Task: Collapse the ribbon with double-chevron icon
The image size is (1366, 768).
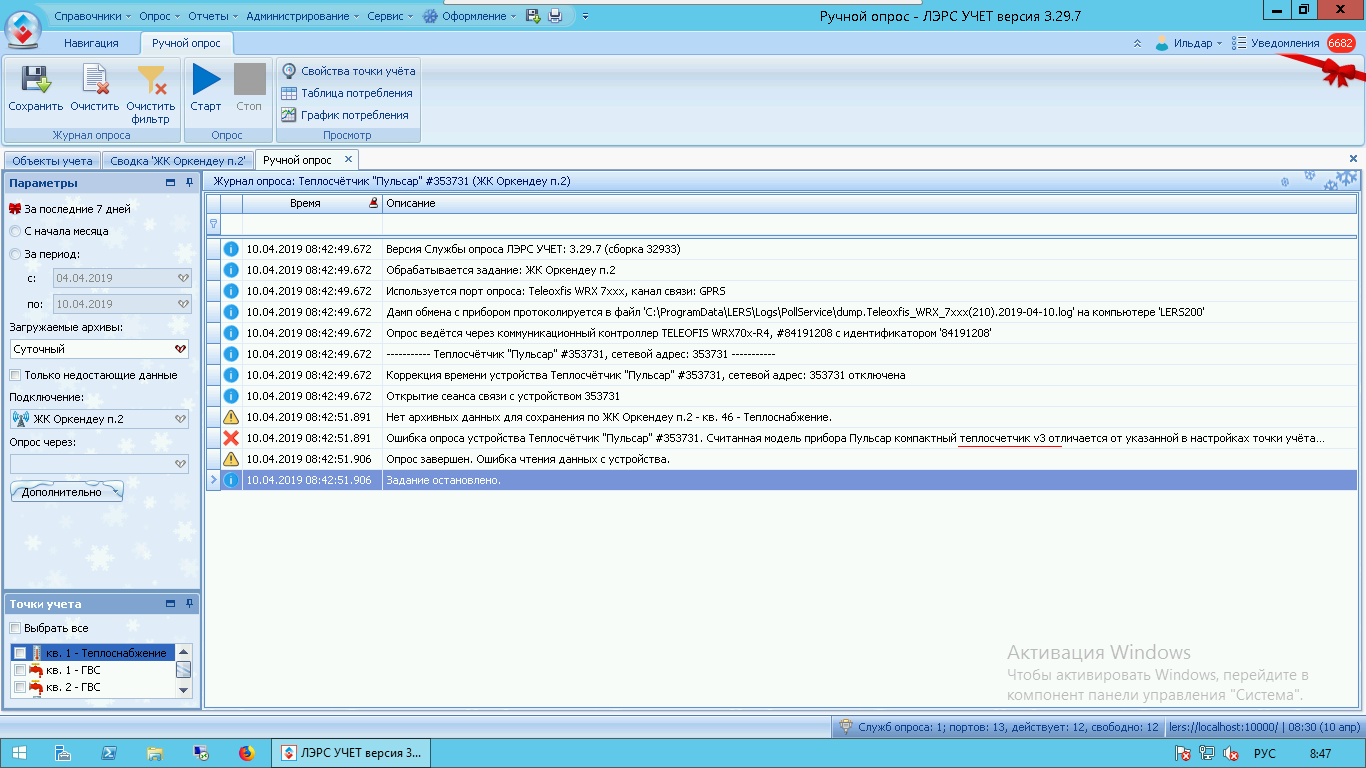Action: tap(1137, 43)
